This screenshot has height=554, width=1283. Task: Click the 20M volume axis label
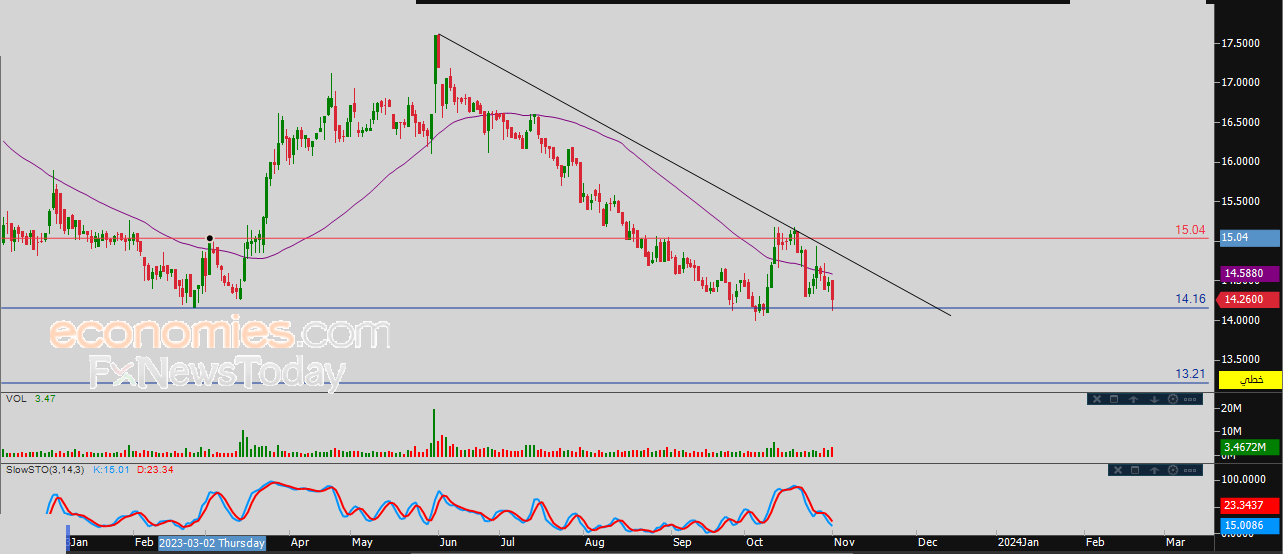[x=1231, y=409]
